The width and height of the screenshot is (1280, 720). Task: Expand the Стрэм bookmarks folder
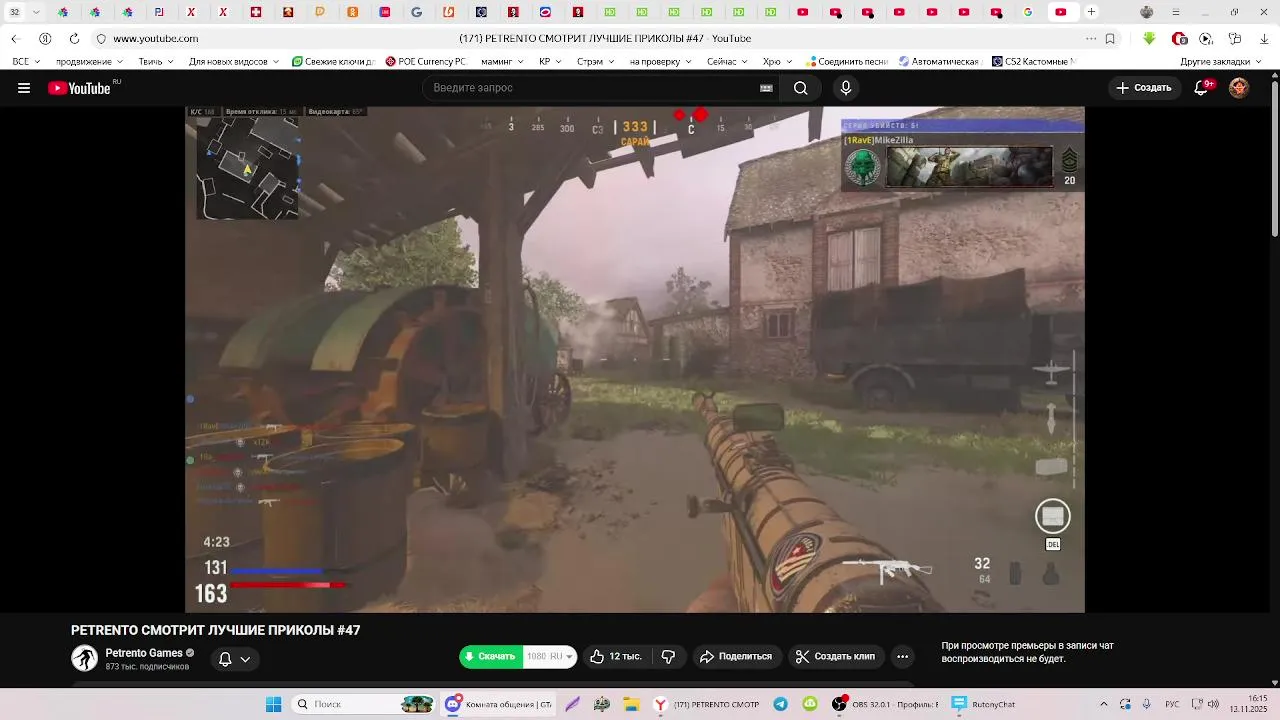[x=596, y=61]
